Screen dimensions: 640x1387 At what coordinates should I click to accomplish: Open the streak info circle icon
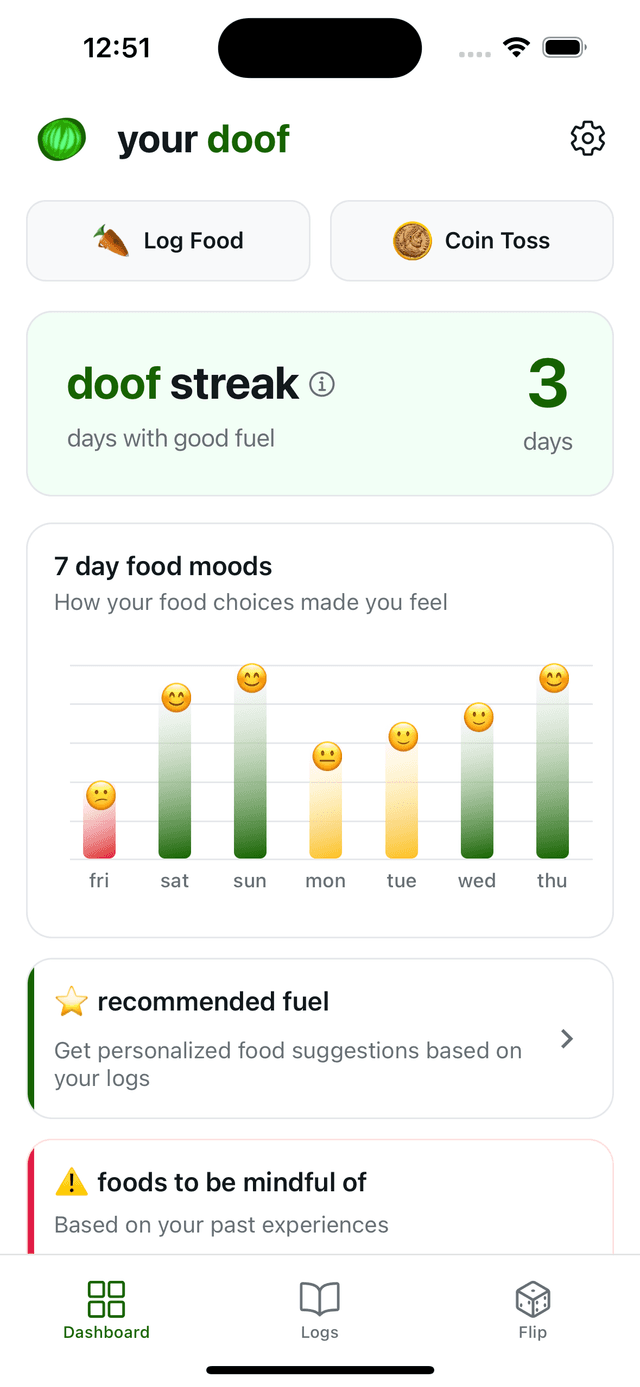tap(322, 384)
